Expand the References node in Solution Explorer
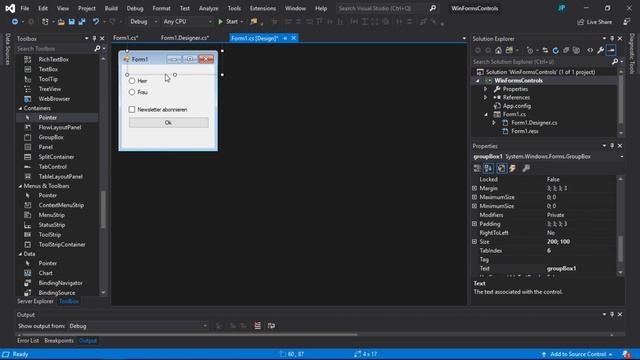 485,98
